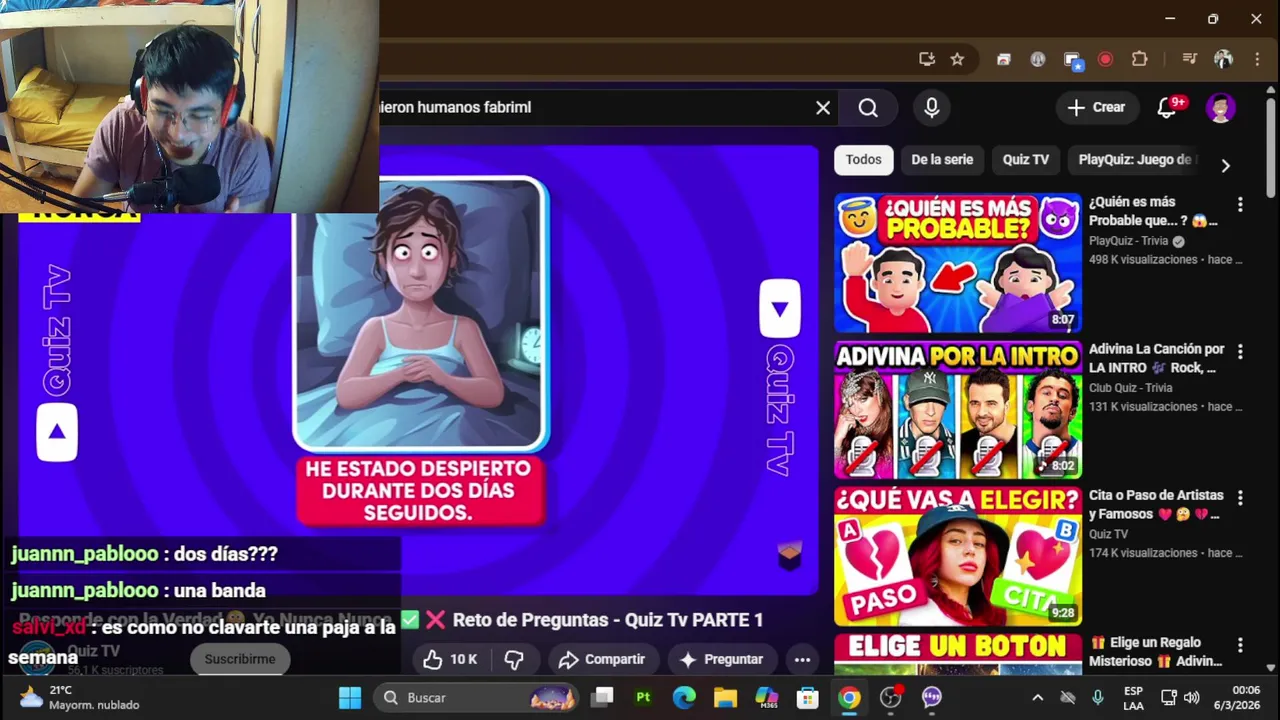The width and height of the screenshot is (1280, 720).
Task: Open Adivina por la intro video thumbnail
Action: coord(958,410)
